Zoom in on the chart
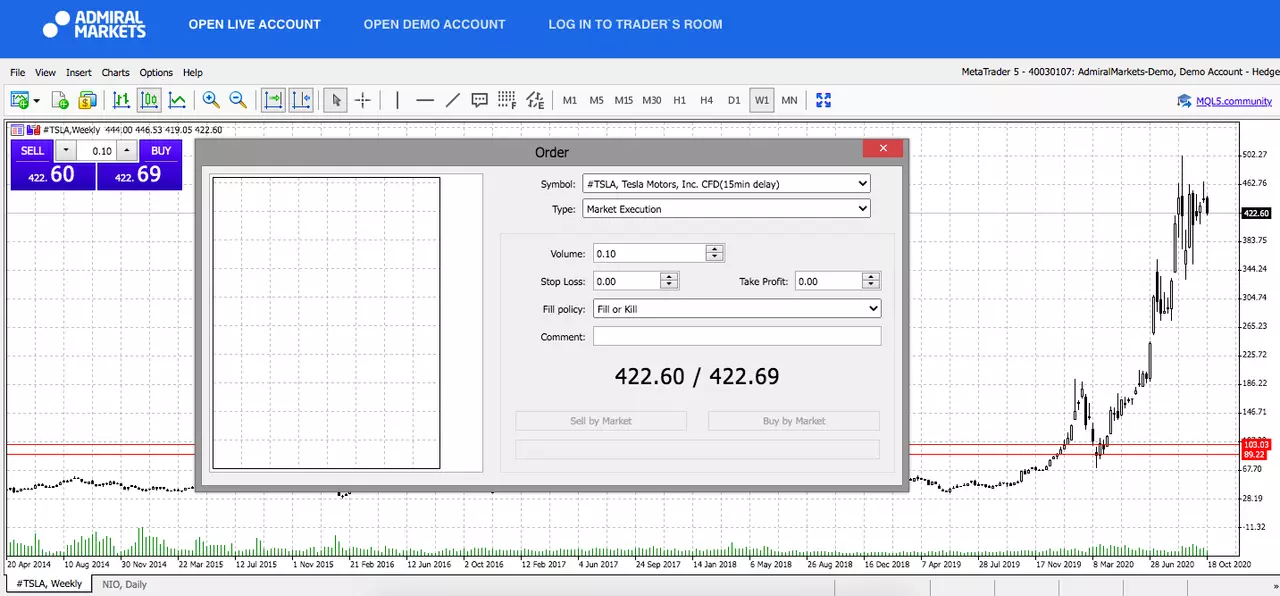This screenshot has width=1280, height=596. 211,100
